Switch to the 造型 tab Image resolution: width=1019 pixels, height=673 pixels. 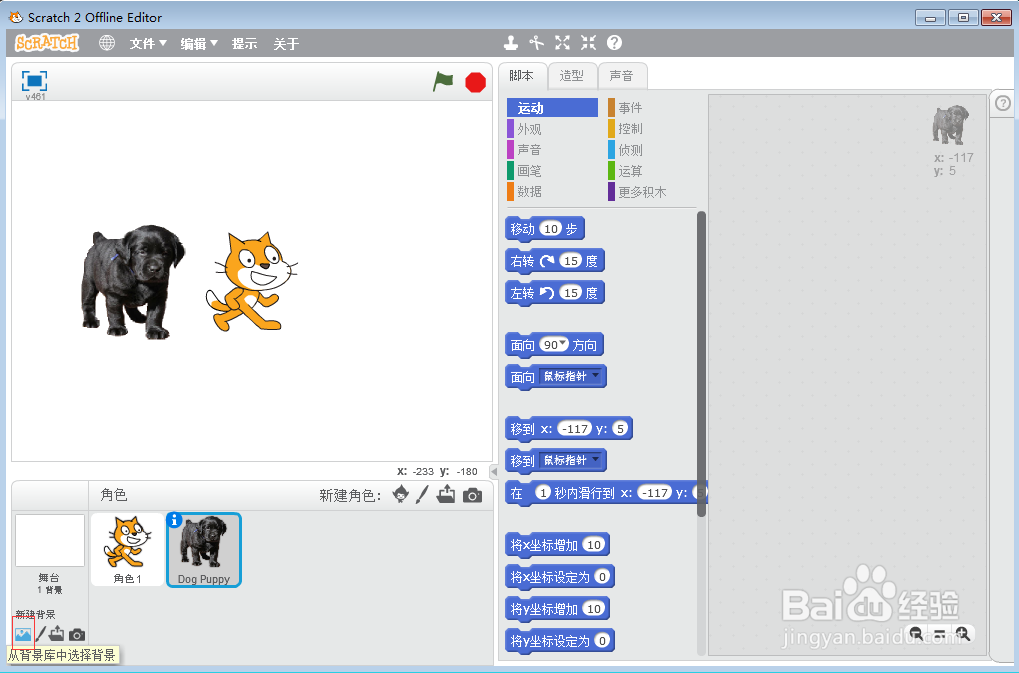572,75
